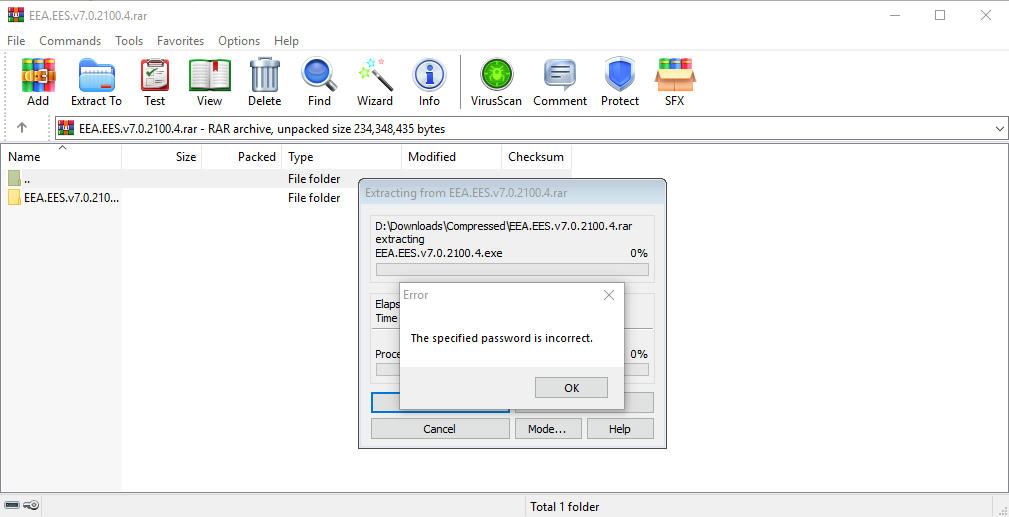Sort by the Checksum column header

click(537, 156)
